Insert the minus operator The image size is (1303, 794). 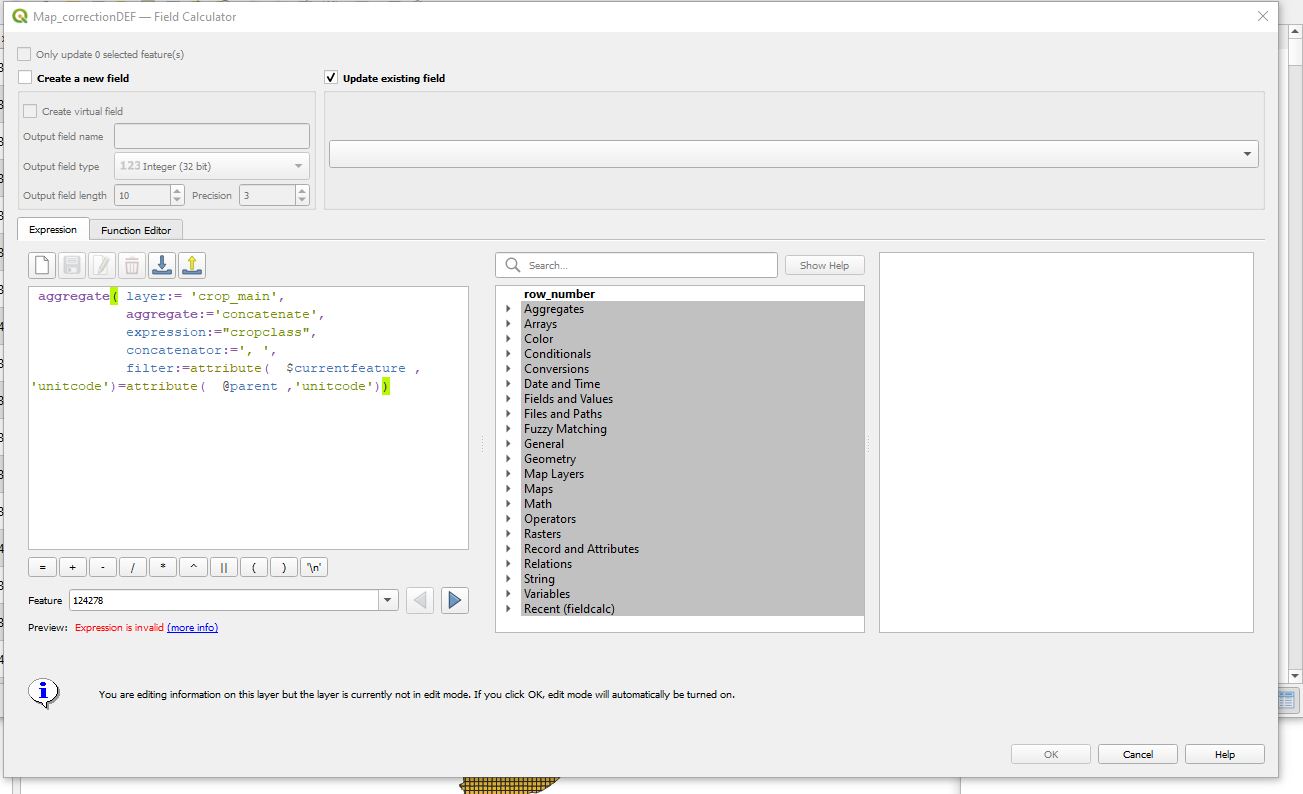(103, 567)
